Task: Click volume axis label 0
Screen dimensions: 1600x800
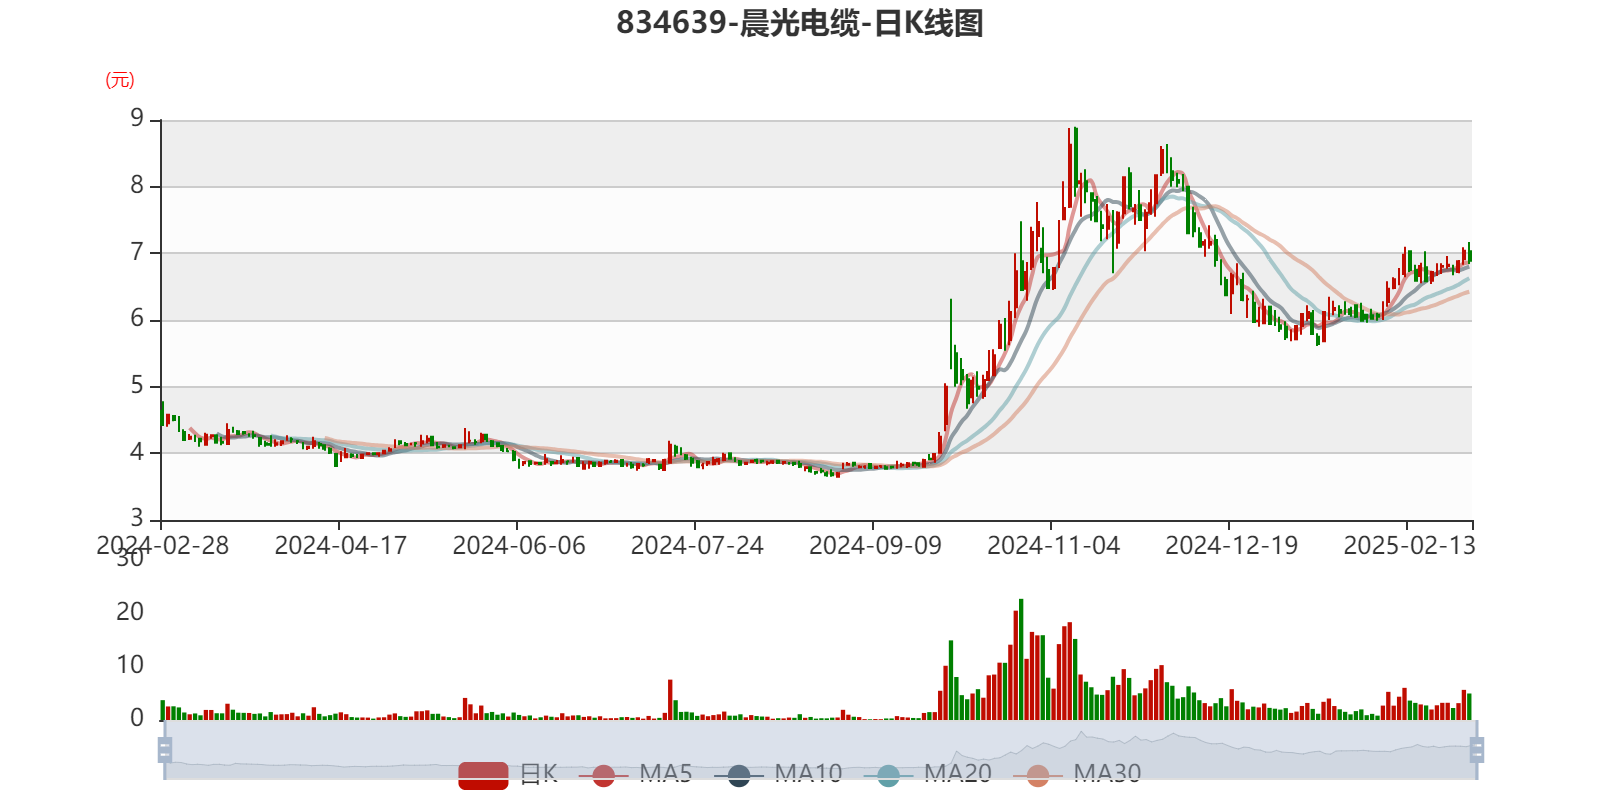Action: pos(137,717)
